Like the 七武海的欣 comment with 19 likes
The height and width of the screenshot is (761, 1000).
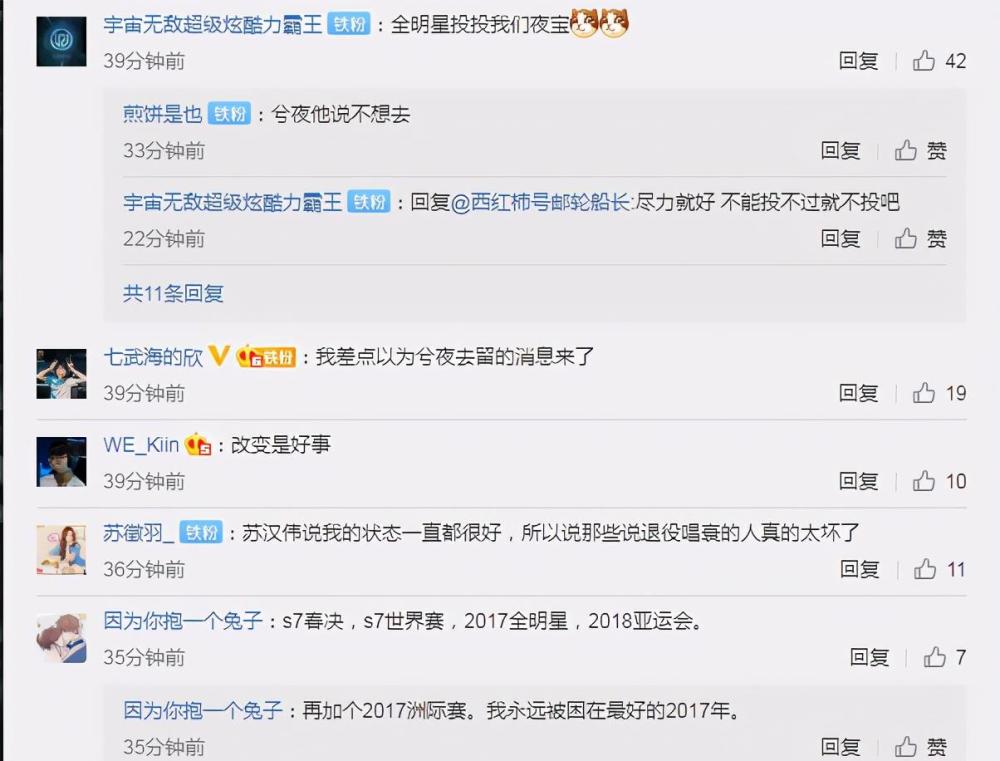point(923,393)
